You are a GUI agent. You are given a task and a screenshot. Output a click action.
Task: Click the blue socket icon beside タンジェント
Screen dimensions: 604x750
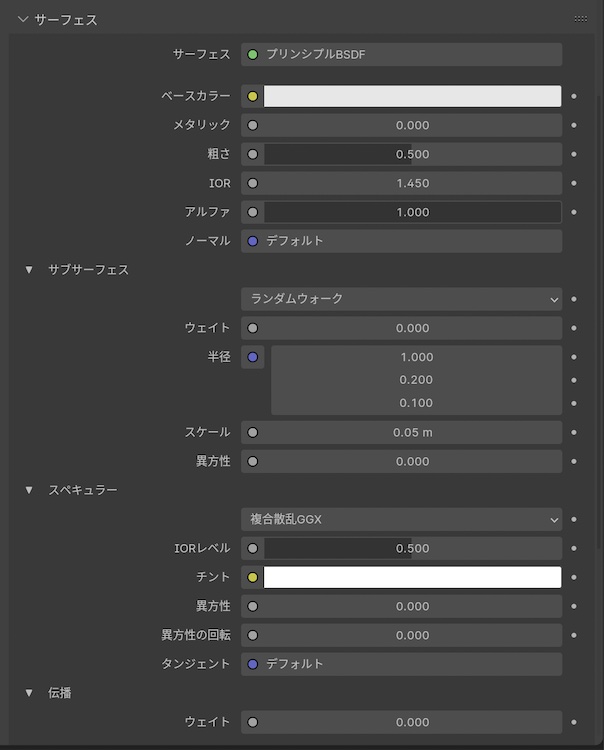252,663
